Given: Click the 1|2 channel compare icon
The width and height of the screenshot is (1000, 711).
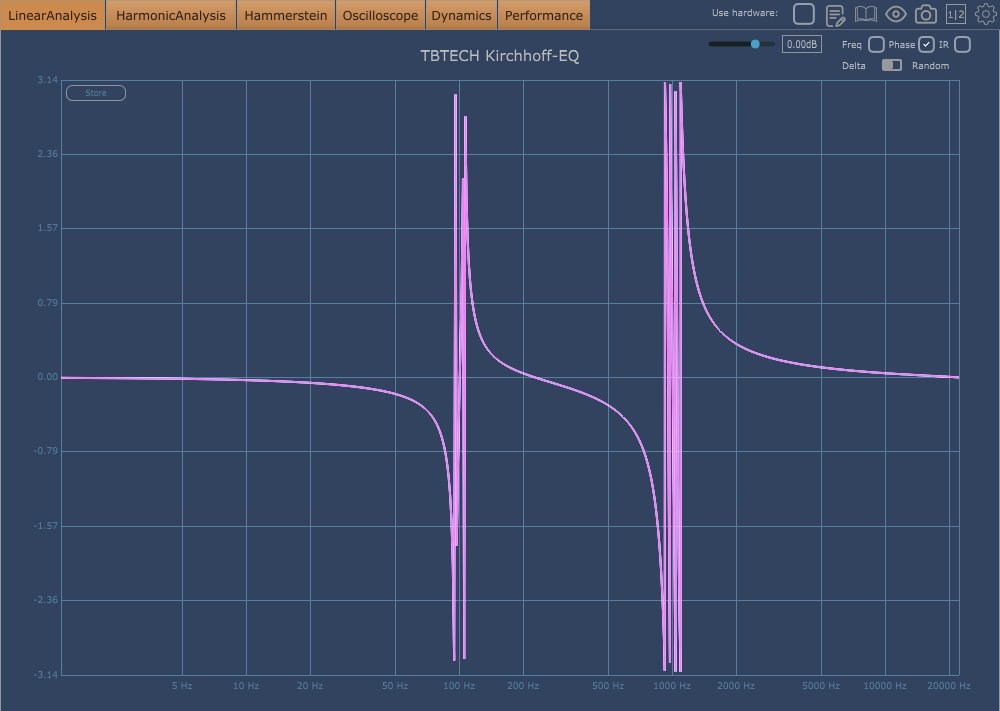Looking at the screenshot, I should 956,14.
